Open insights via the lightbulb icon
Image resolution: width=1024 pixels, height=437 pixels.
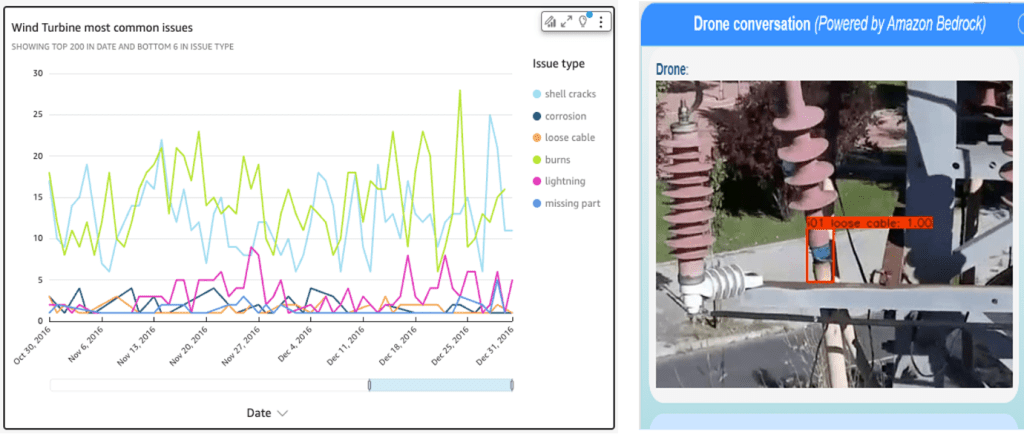583,22
